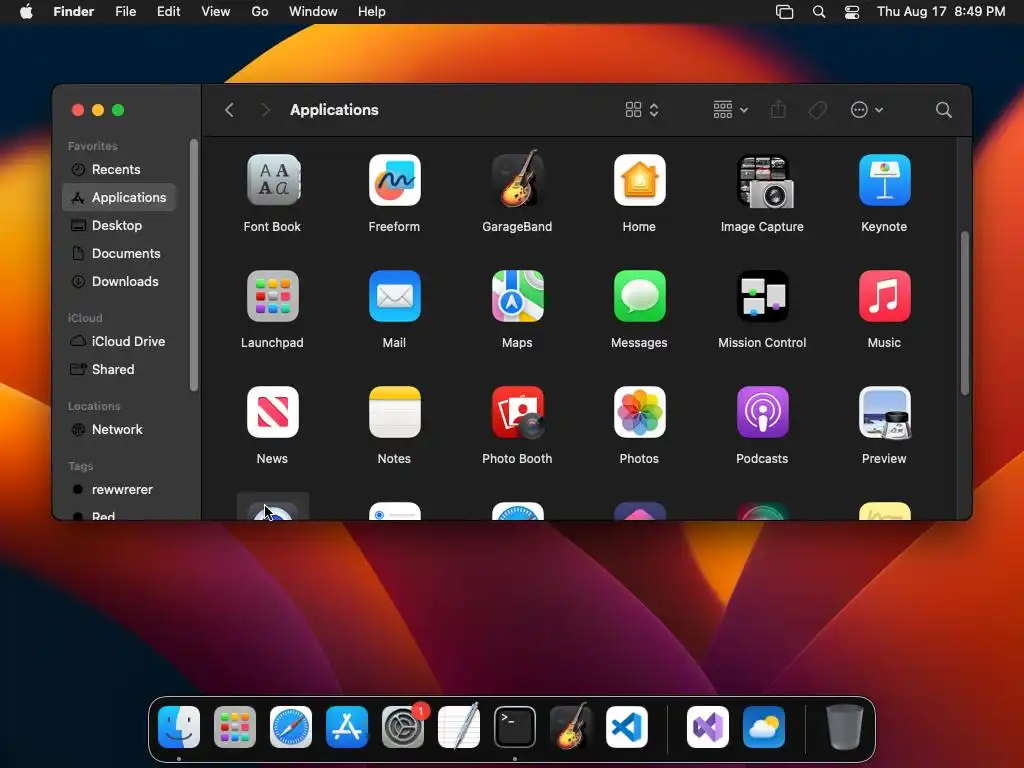Open Desktop from the sidebar
The image size is (1024, 768).
[119, 225]
